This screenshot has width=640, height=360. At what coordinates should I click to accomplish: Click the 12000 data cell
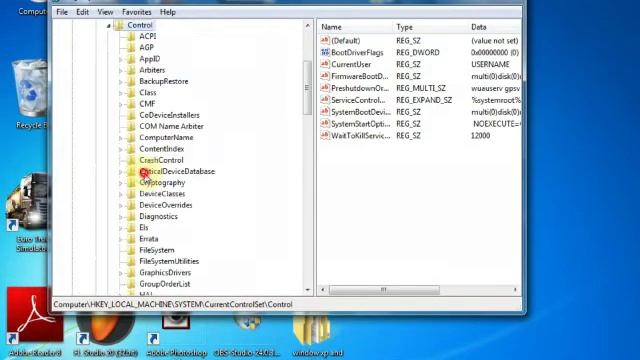click(480, 136)
